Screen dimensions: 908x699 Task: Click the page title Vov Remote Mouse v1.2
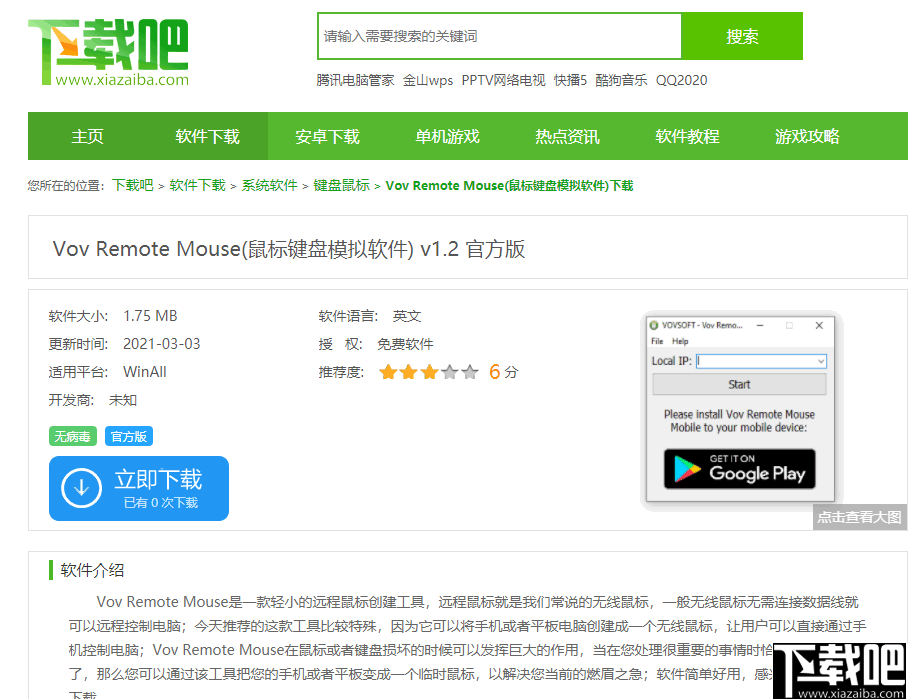(x=288, y=249)
